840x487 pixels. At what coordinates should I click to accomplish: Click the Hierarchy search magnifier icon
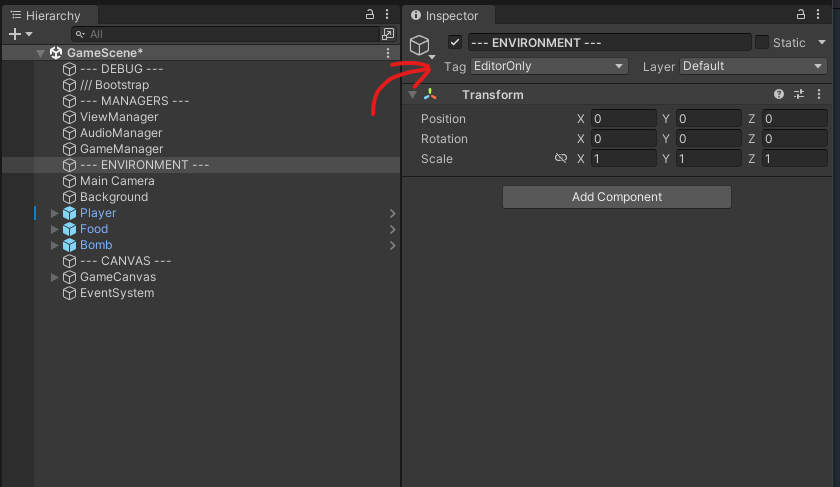point(80,34)
